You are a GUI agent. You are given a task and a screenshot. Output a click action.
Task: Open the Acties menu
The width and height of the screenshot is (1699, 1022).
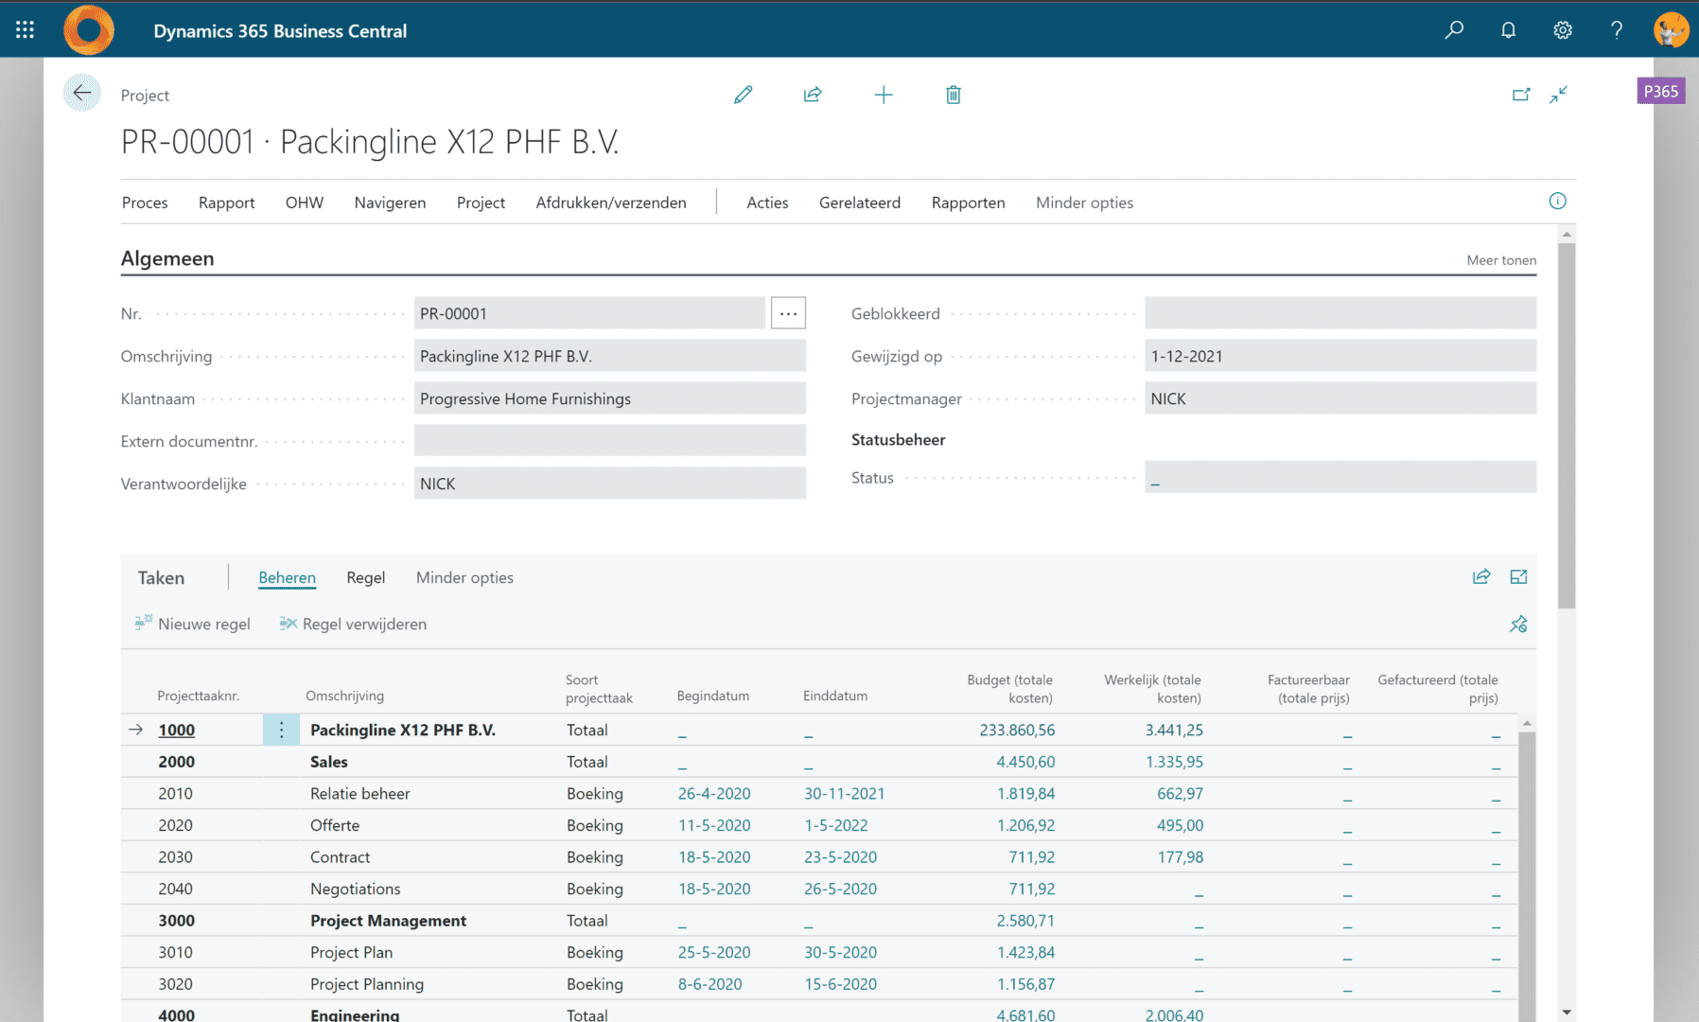pyautogui.click(x=767, y=202)
